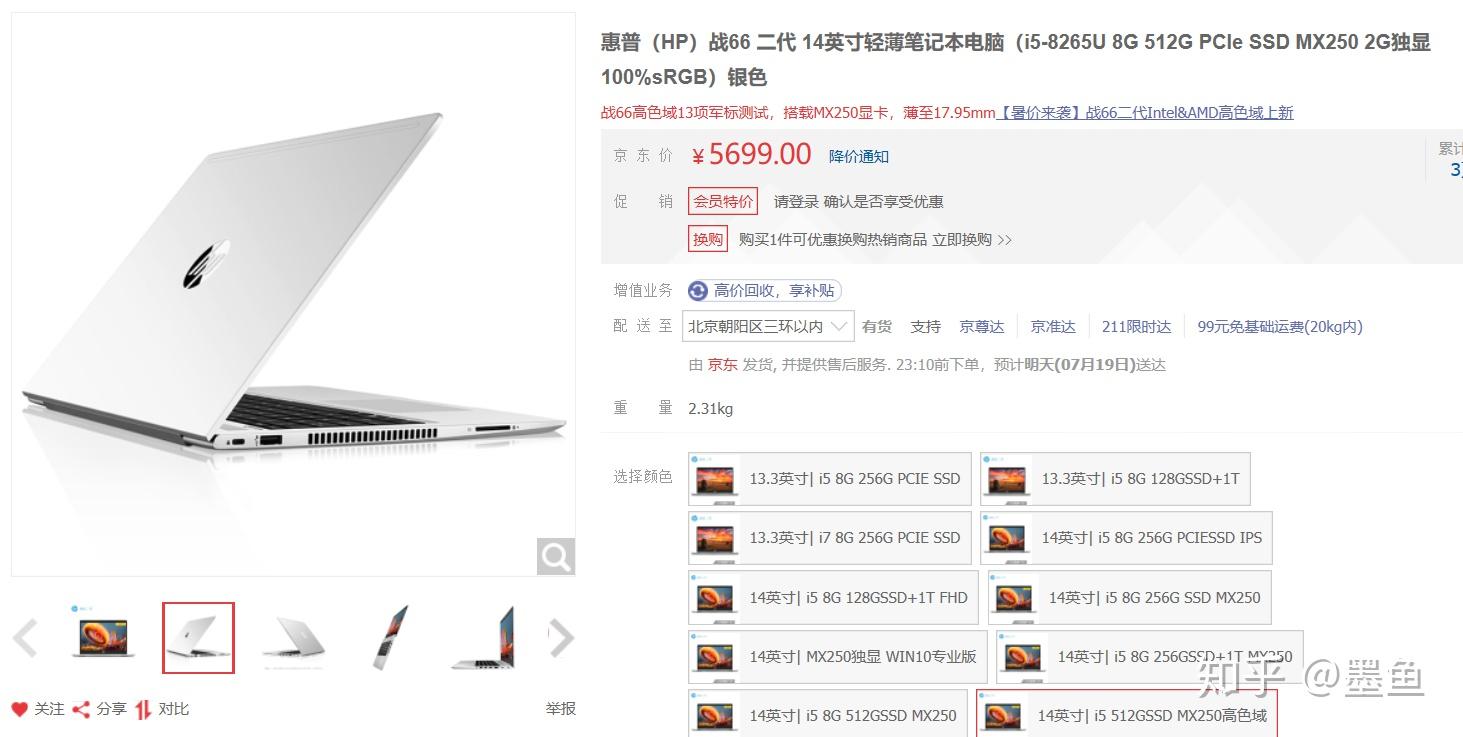This screenshot has width=1463, height=737.
Task: Expand 立即换购 promotion arrows
Action: pos(1004,240)
